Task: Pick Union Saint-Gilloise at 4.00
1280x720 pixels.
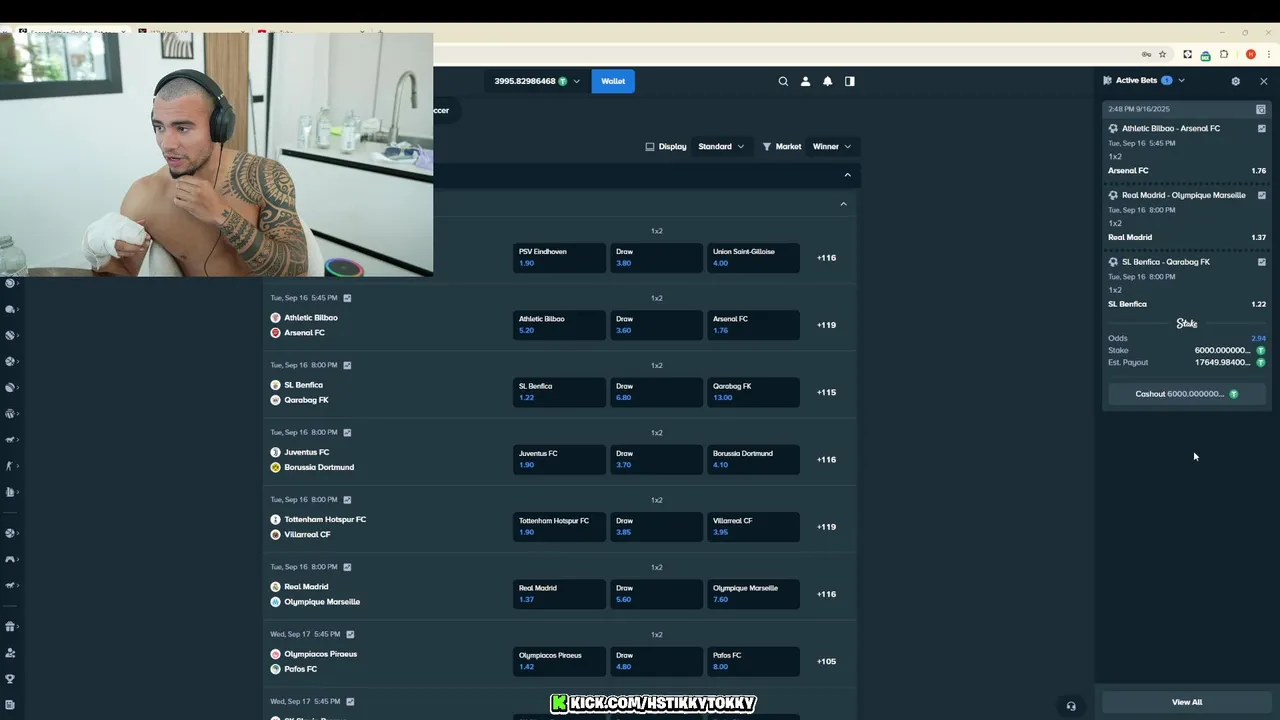Action: [x=753, y=258]
